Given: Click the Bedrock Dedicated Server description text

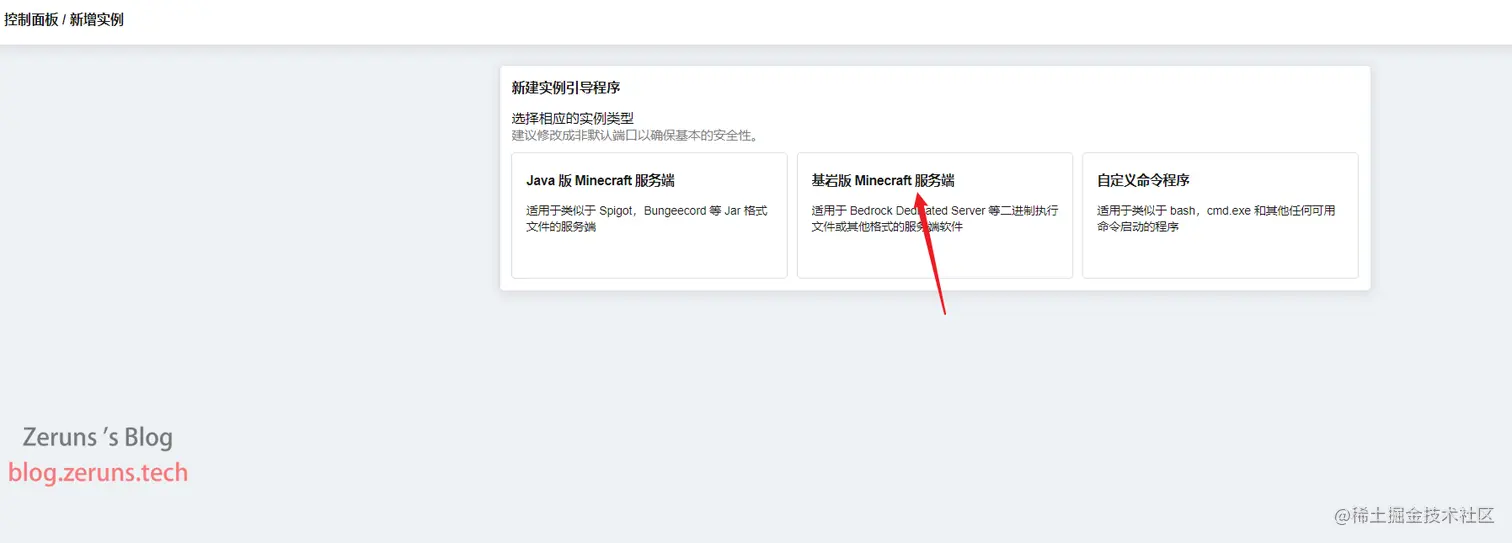Looking at the screenshot, I should tap(934, 219).
